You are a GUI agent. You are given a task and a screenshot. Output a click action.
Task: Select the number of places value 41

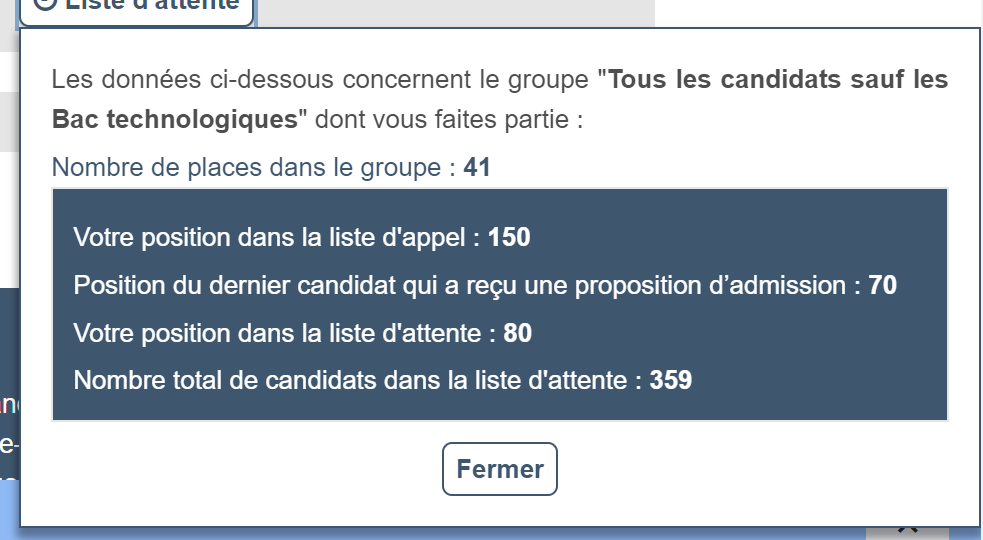[x=477, y=167]
